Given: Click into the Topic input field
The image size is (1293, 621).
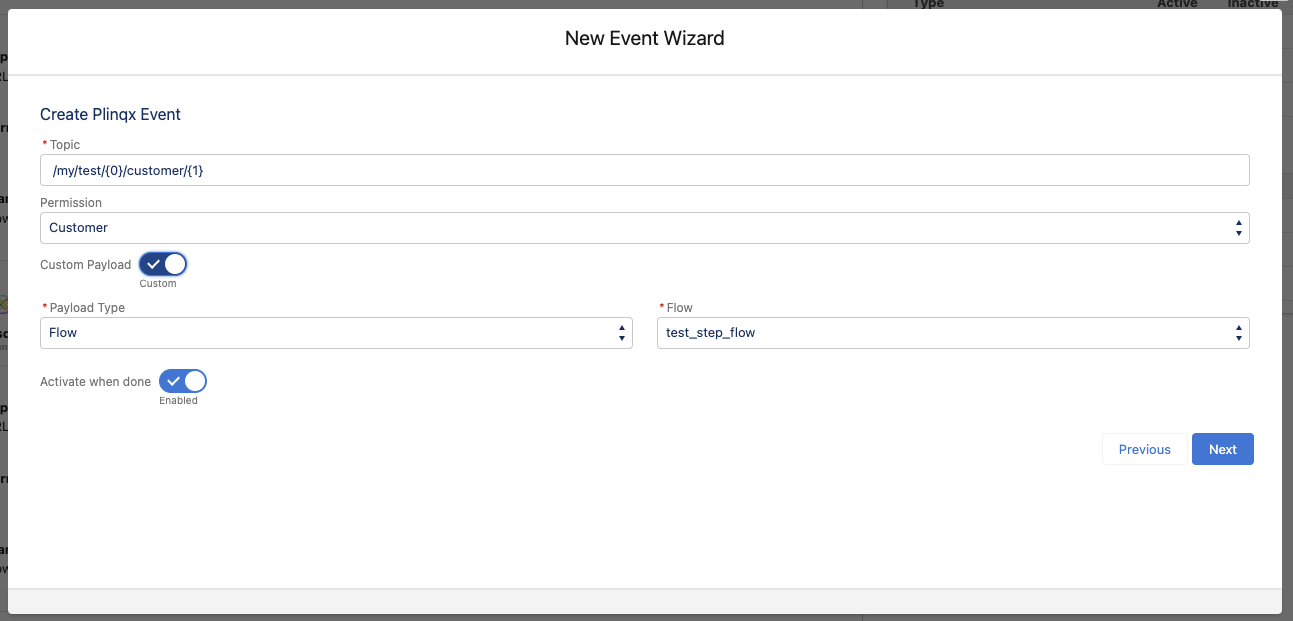Looking at the screenshot, I should [645, 170].
